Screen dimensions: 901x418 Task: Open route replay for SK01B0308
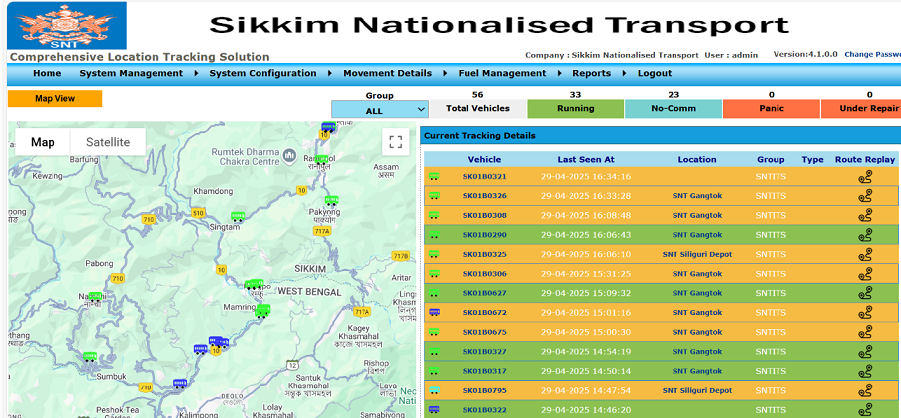865,216
